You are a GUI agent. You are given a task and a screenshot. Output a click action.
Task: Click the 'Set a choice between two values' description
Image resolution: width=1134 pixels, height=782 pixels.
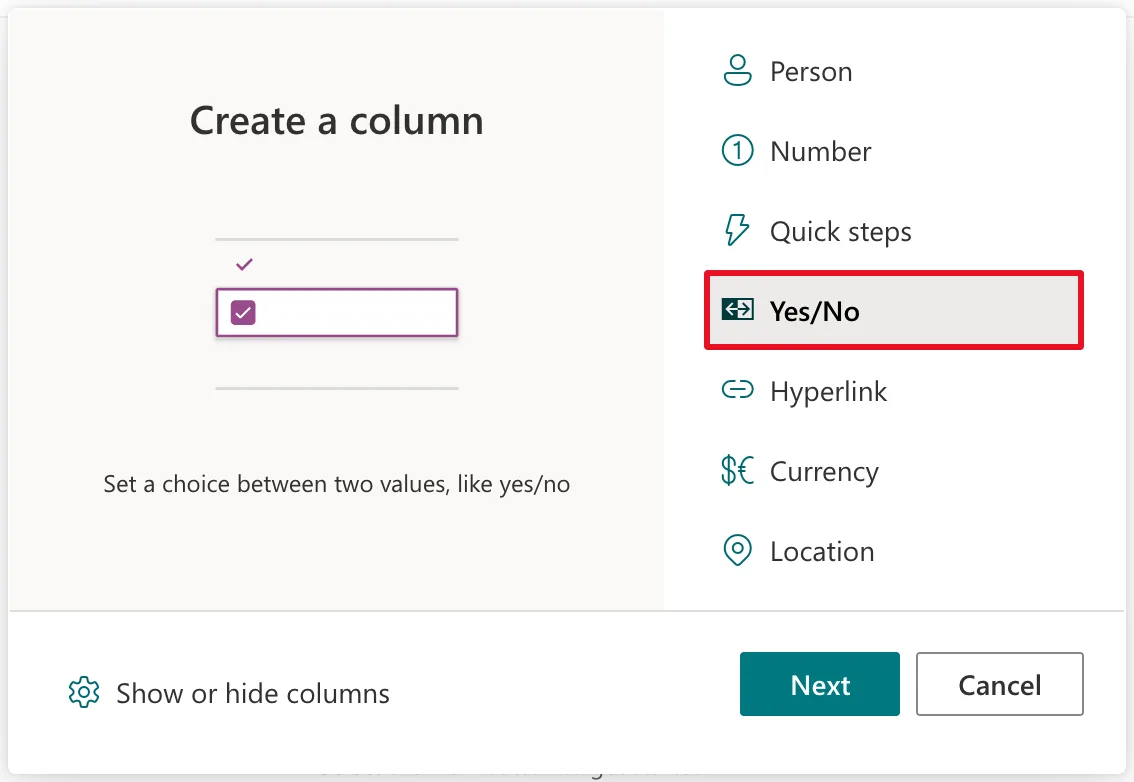[x=336, y=483]
